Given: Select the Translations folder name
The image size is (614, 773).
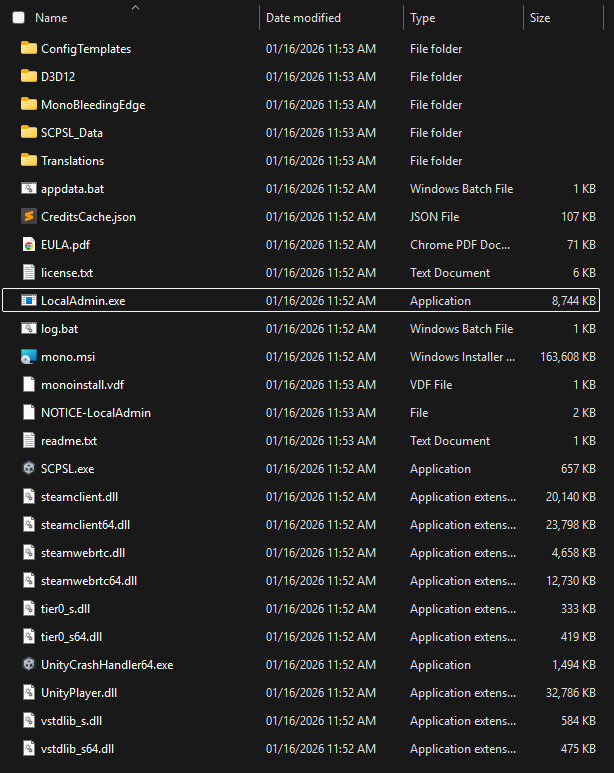Looking at the screenshot, I should click(72, 161).
